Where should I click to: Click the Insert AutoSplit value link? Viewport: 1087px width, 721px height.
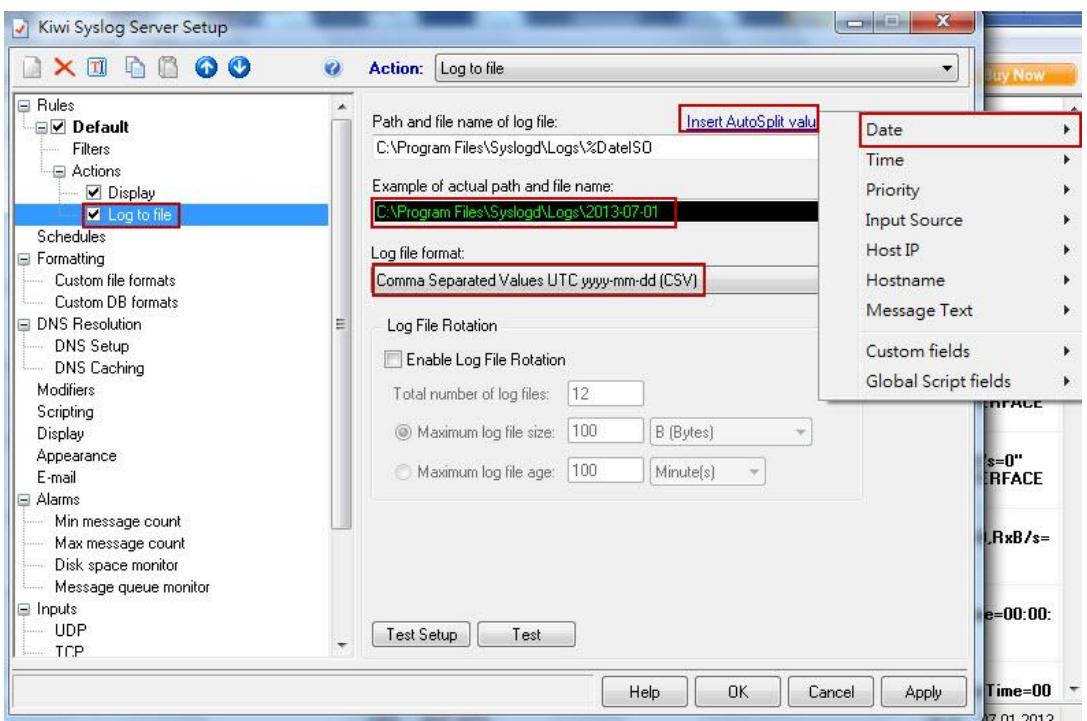751,121
